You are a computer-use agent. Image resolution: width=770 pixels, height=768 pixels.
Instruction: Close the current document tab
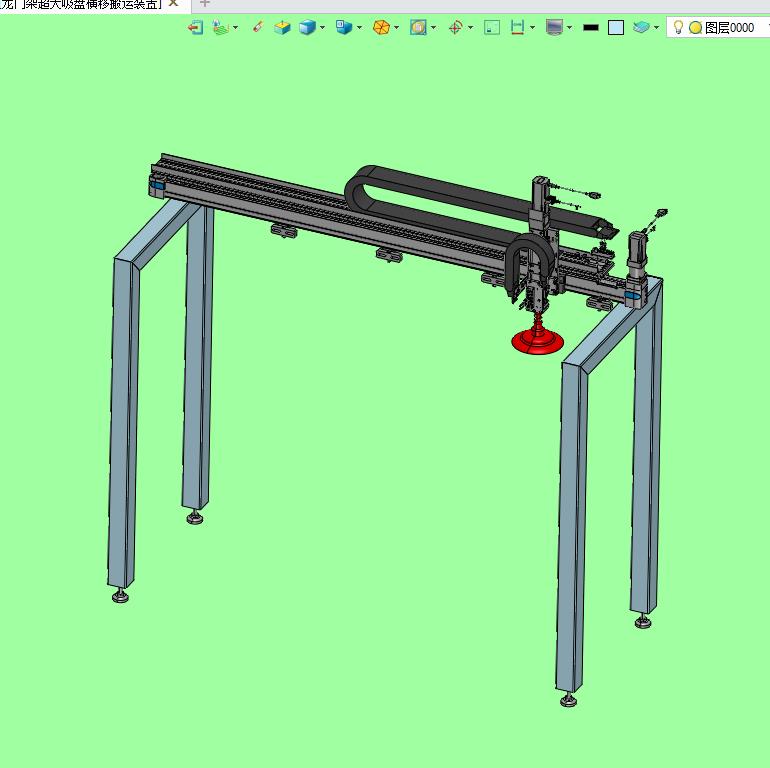(x=173, y=3)
